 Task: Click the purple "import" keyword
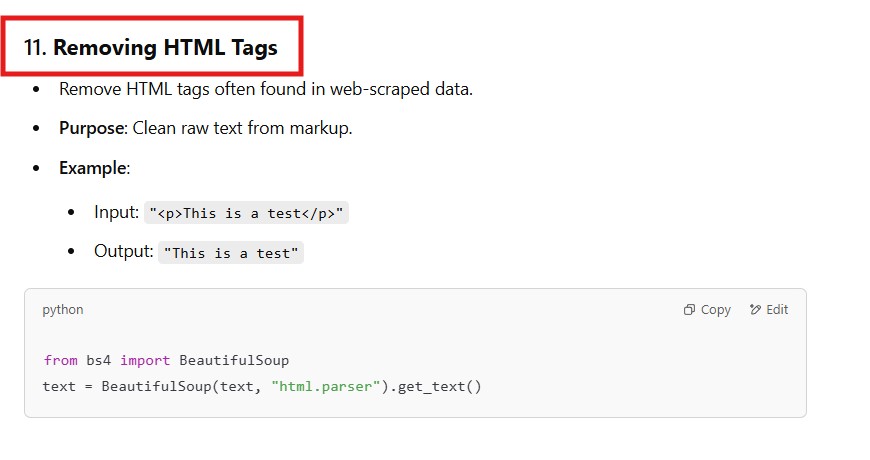point(145,360)
